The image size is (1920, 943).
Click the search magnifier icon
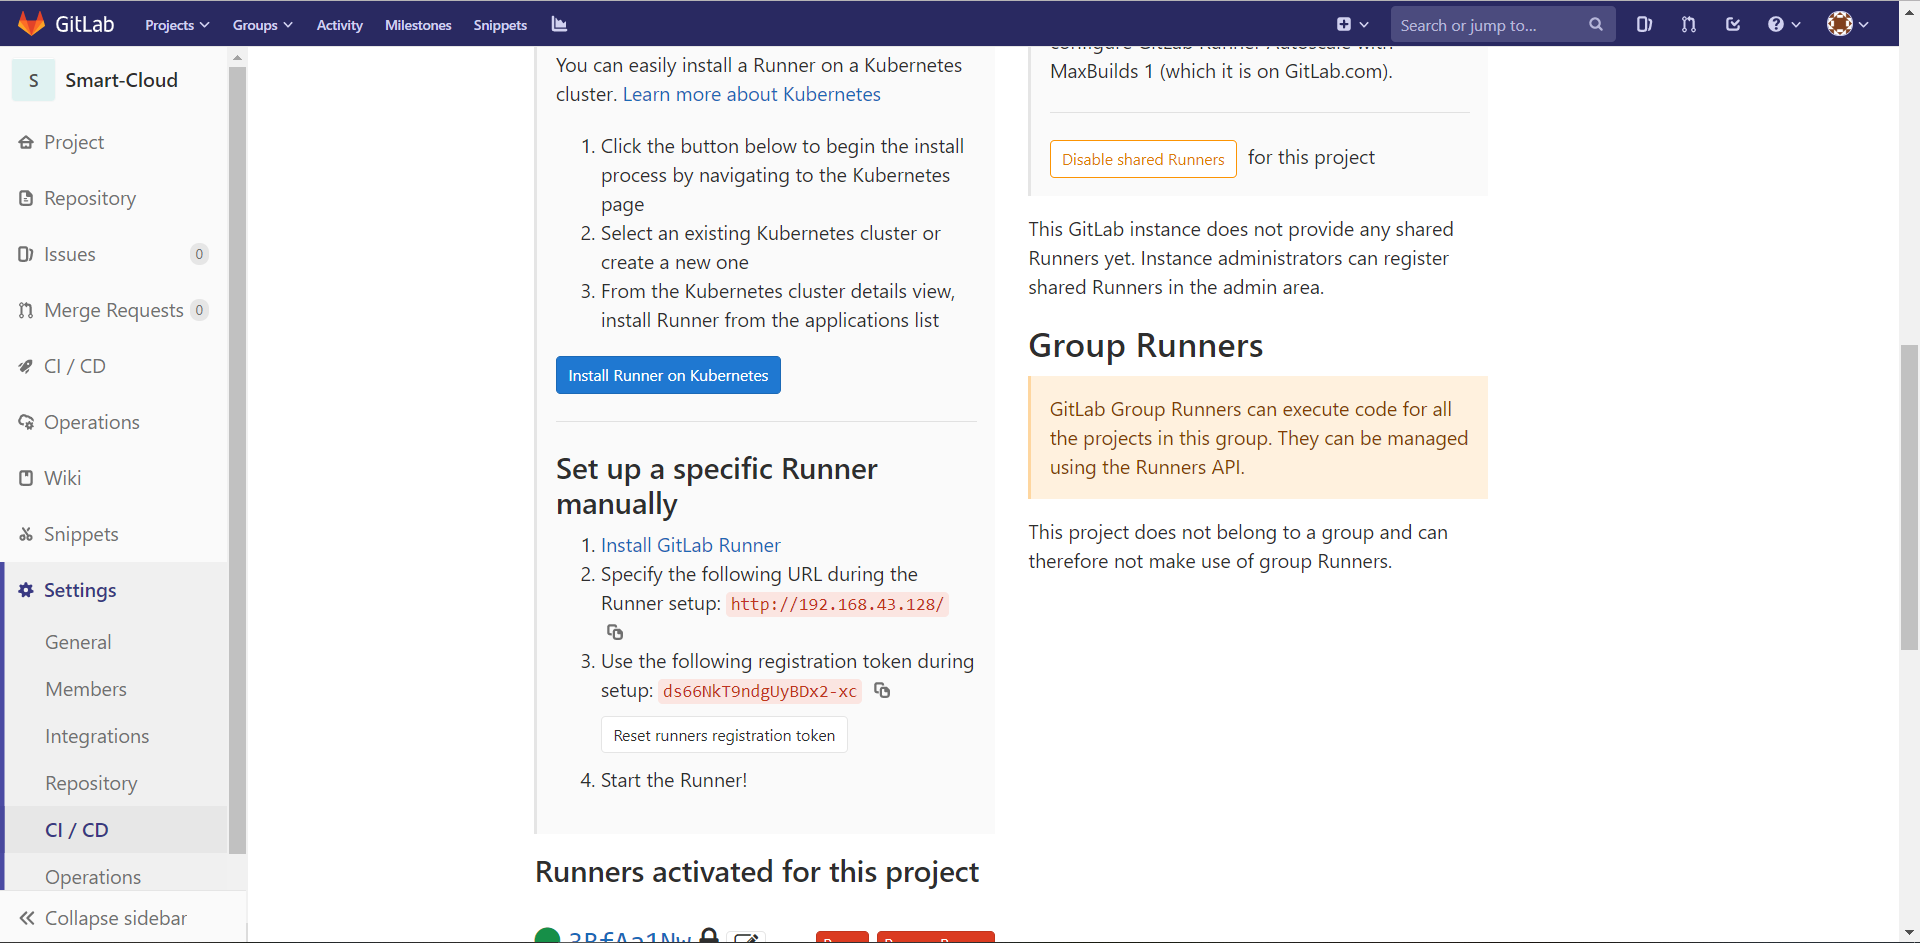click(x=1595, y=25)
